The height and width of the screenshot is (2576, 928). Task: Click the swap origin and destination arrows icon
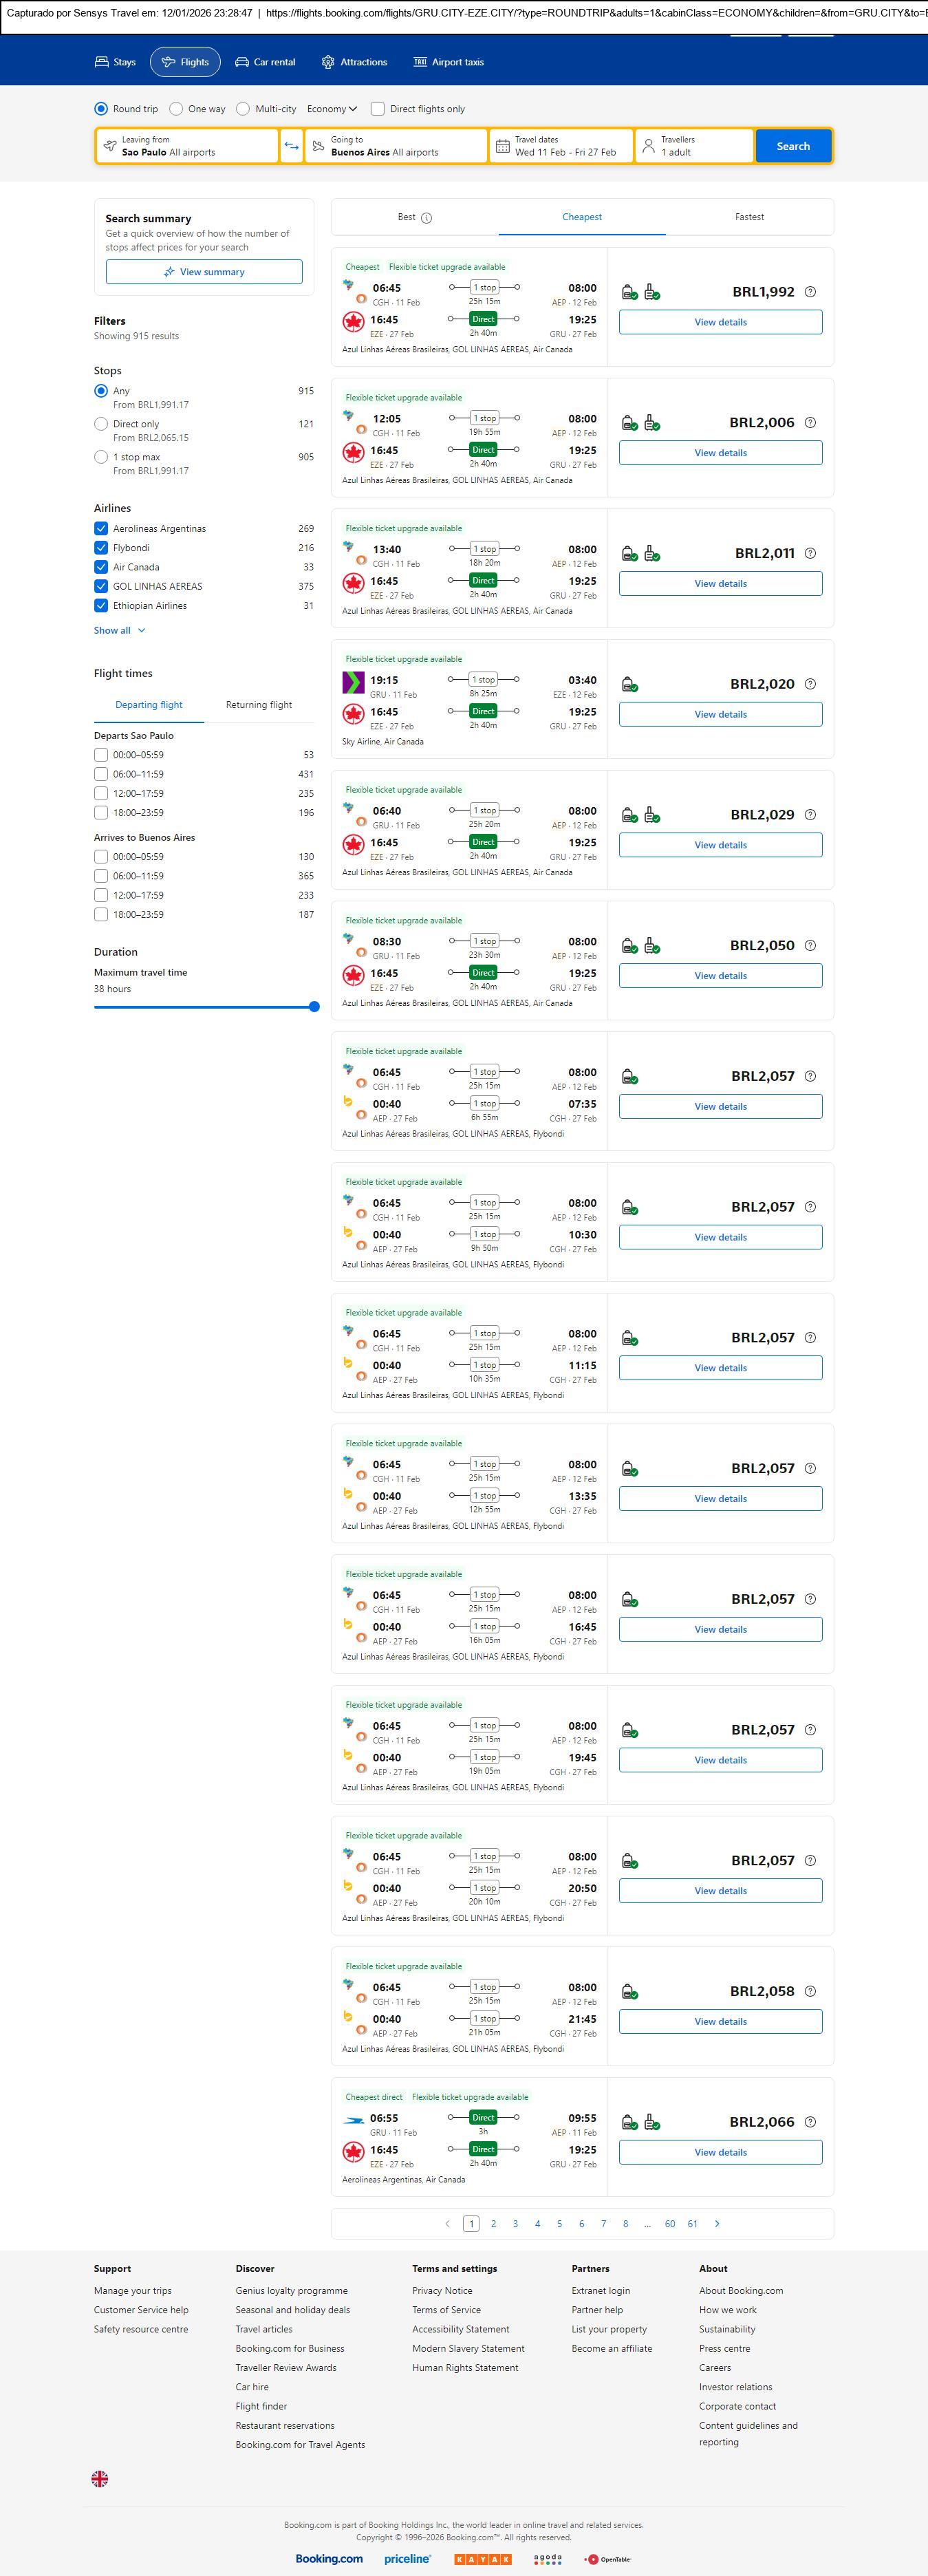click(291, 146)
